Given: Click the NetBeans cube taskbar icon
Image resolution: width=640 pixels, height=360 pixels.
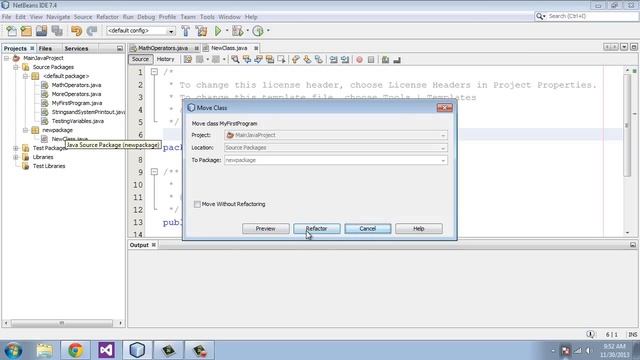Looking at the screenshot, I should click(x=137, y=350).
